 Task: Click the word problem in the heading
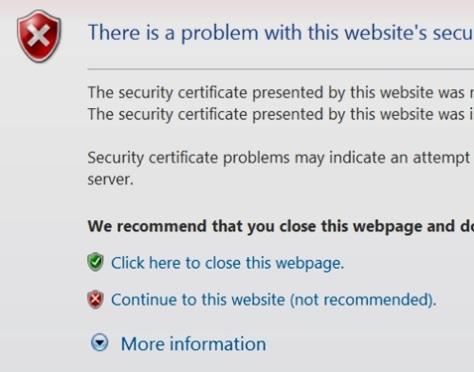coord(220,33)
